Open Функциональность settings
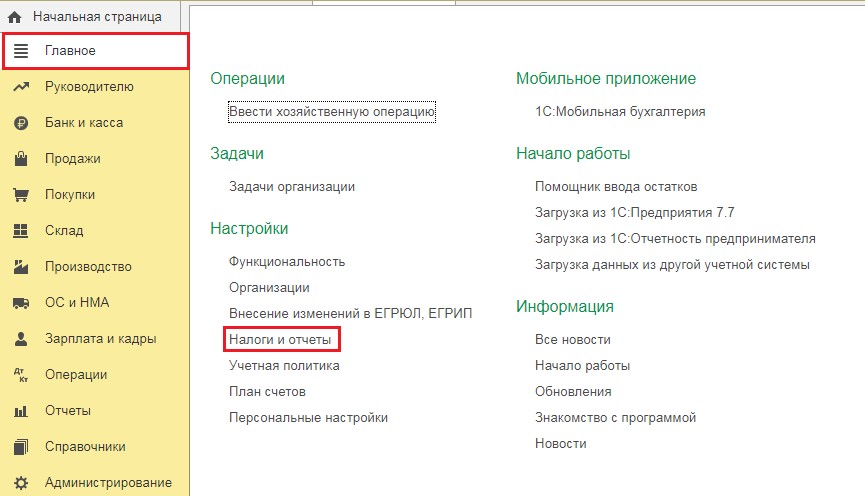 287,262
